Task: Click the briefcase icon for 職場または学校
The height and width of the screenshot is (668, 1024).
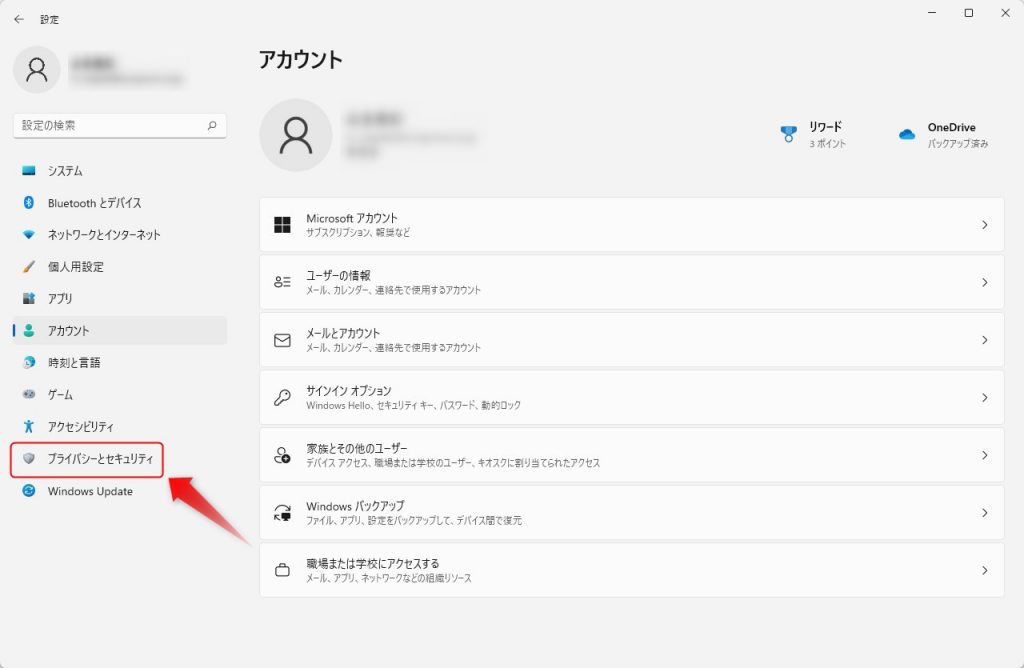Action: pyautogui.click(x=282, y=570)
